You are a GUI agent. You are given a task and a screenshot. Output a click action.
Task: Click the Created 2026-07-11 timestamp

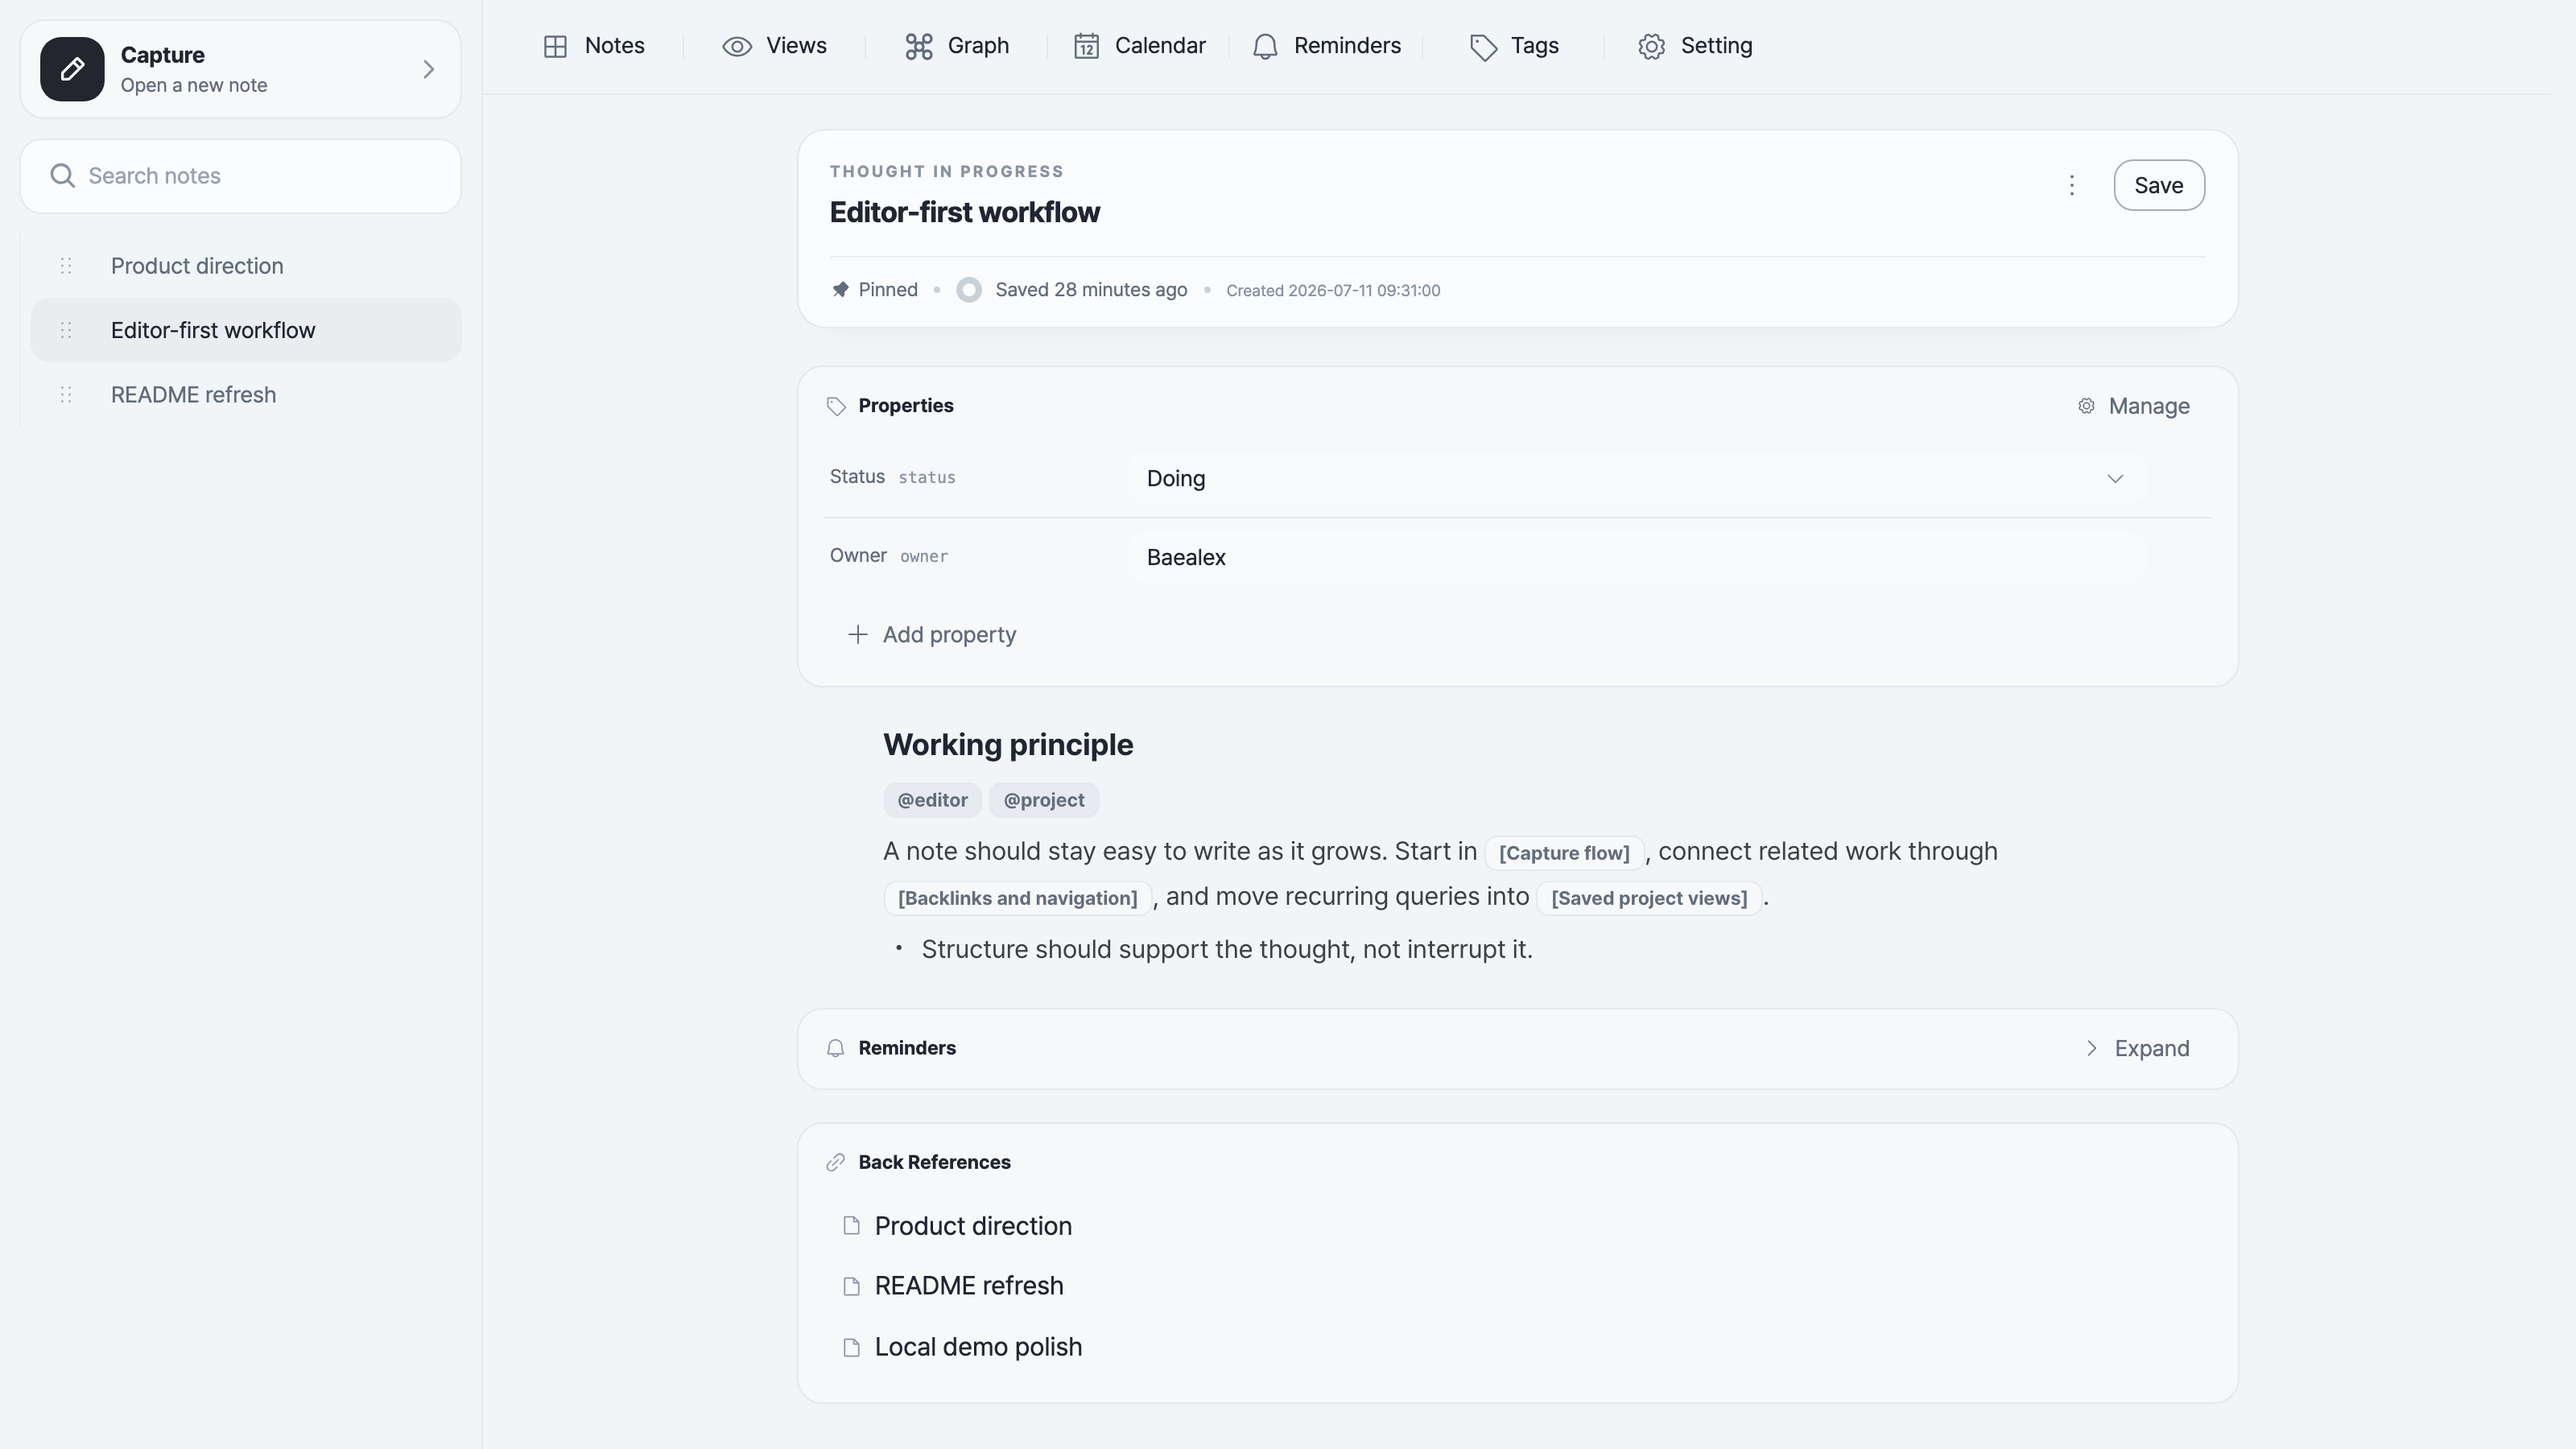point(1333,291)
